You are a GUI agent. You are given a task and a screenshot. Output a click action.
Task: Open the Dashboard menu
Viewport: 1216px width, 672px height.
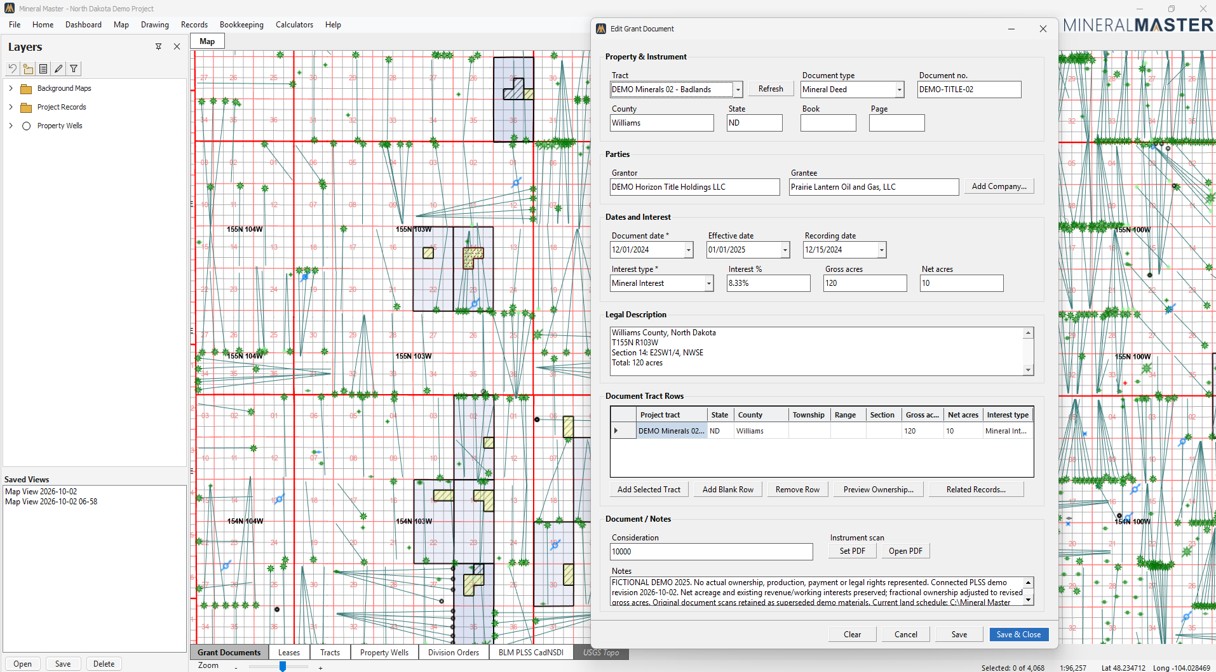coord(83,25)
